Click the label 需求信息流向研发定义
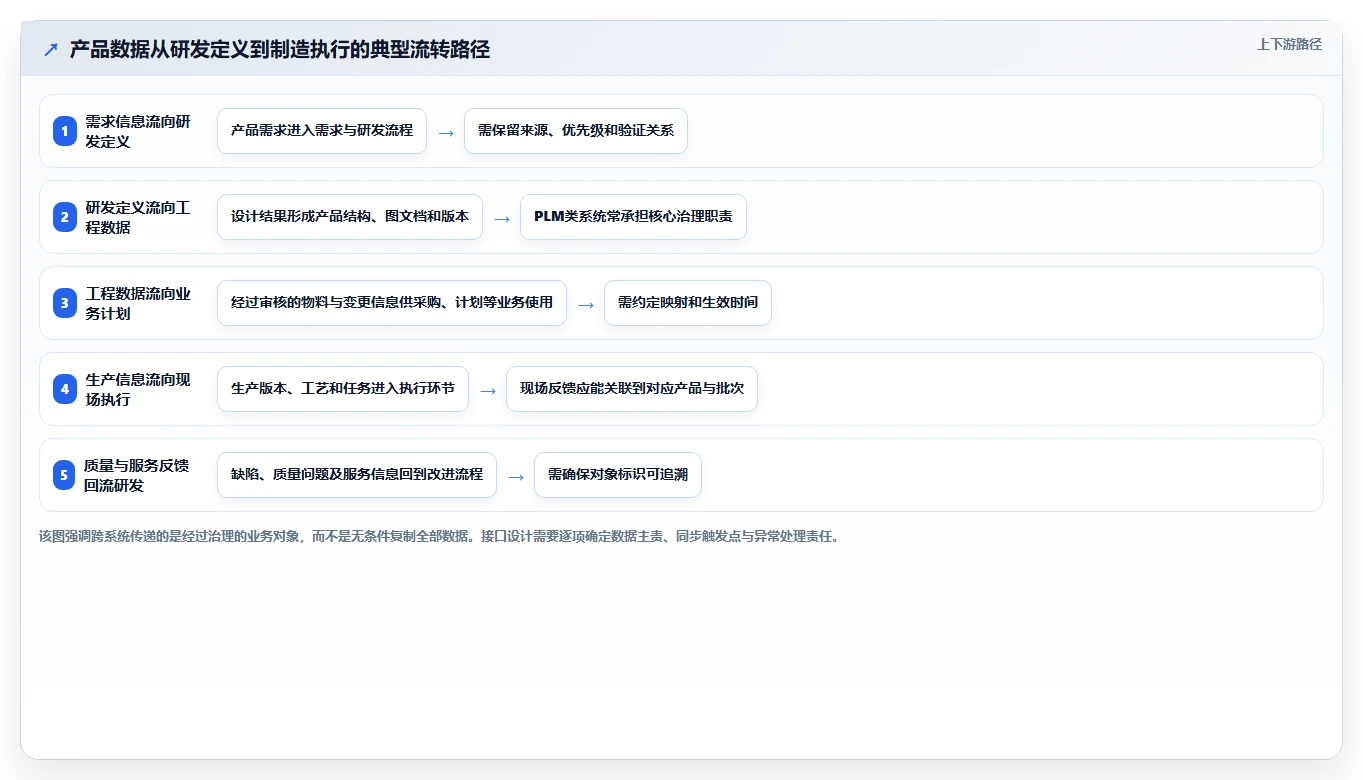The image size is (1363, 780). pyautogui.click(x=138, y=131)
